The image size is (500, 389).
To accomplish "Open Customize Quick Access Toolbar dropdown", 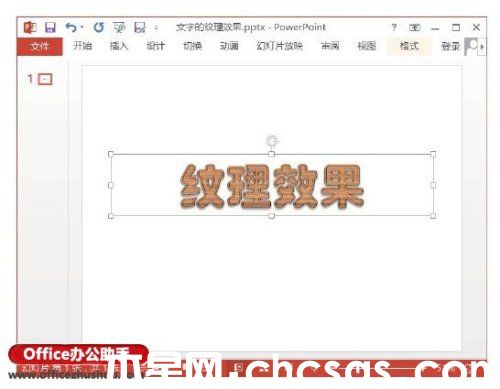I will coord(156,28).
